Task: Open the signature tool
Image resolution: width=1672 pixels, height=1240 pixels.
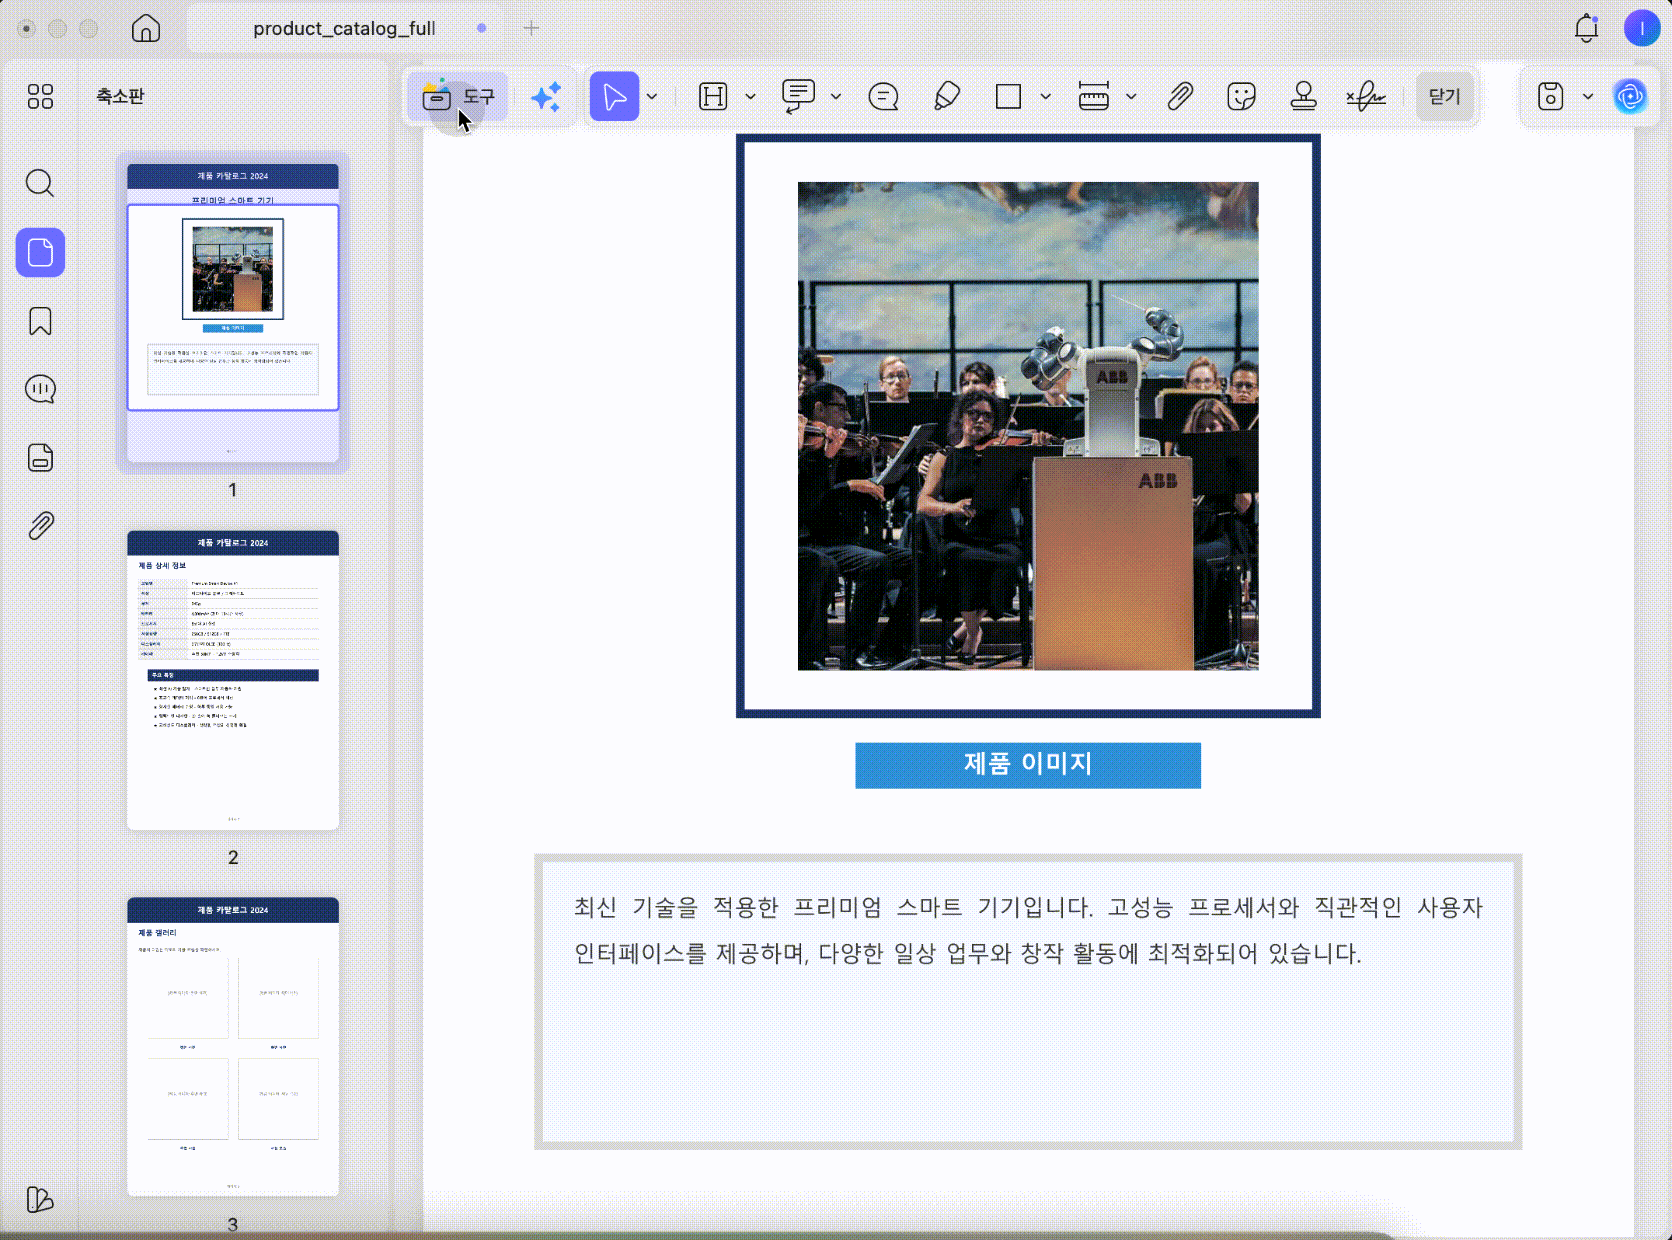Action: tap(1365, 97)
